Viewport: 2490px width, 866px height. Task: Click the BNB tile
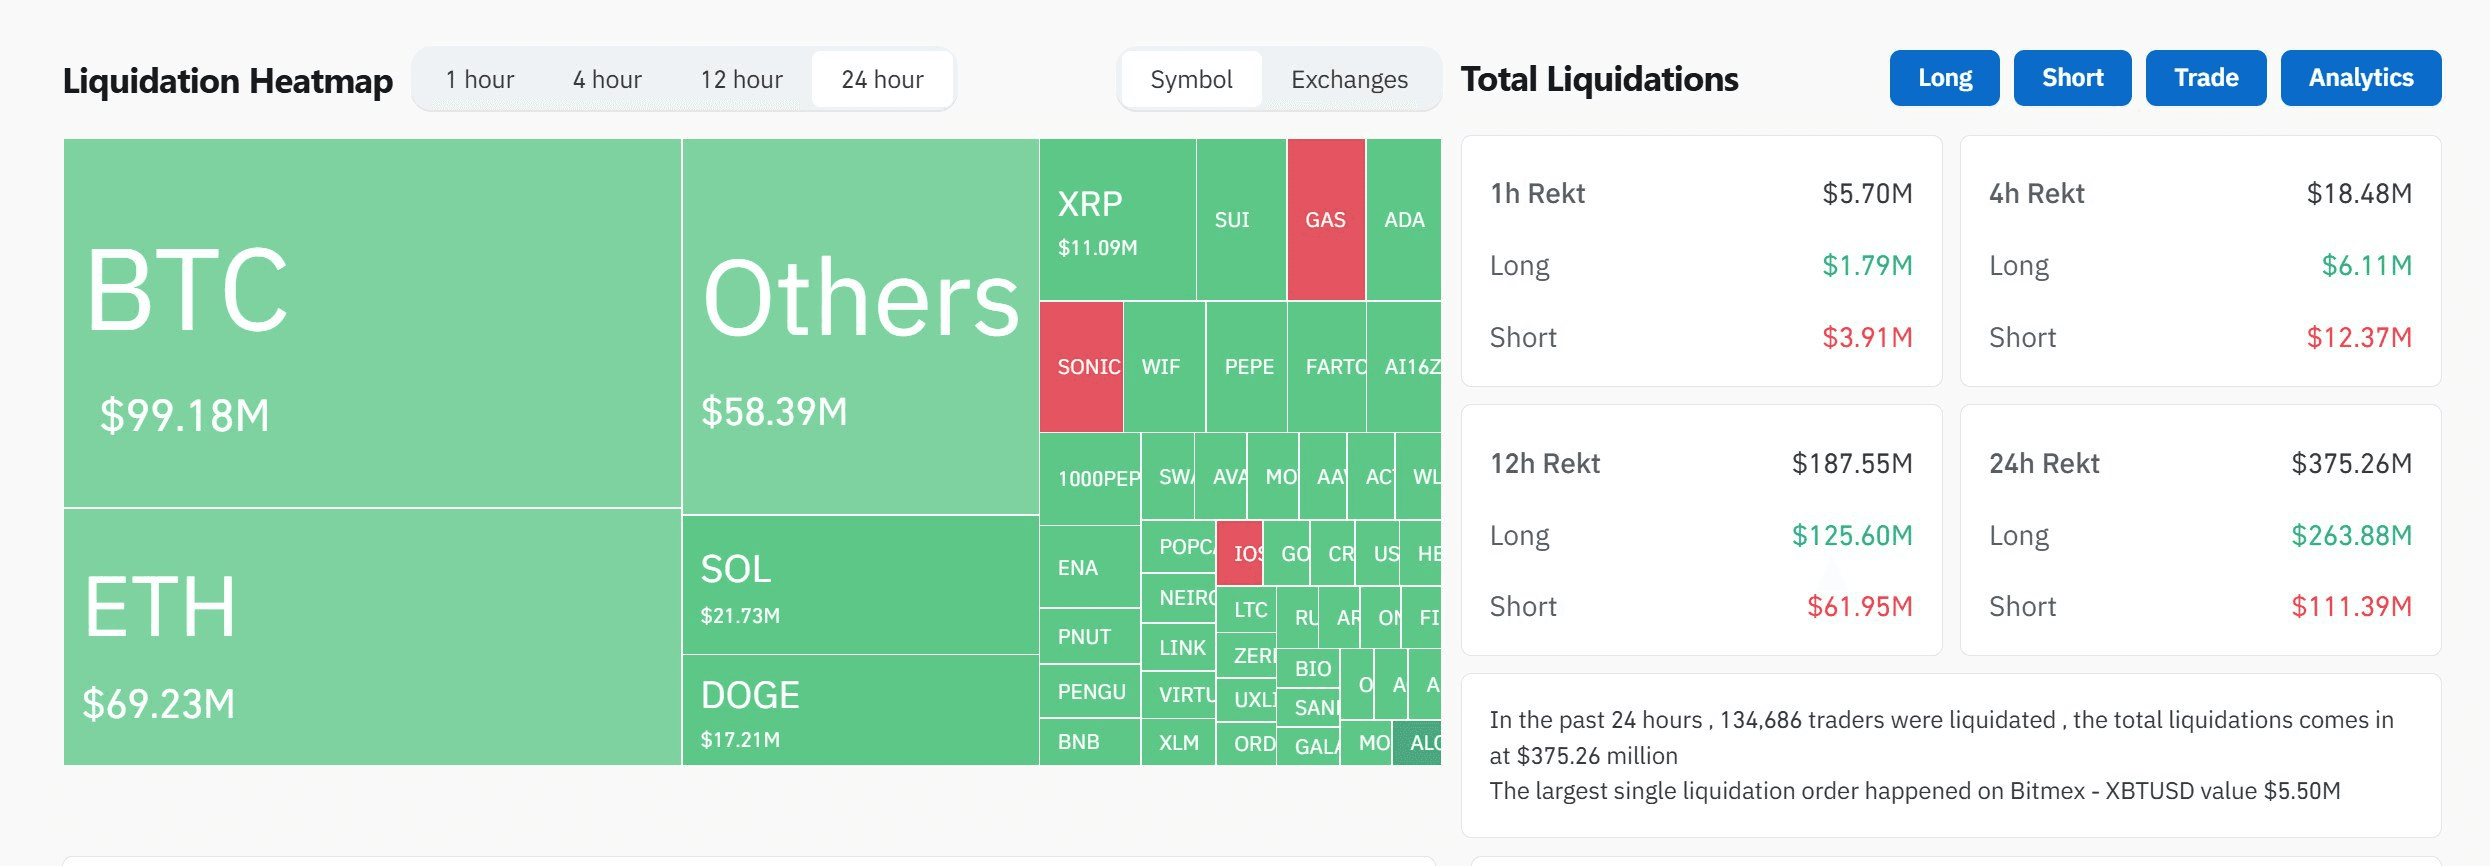pos(1090,742)
